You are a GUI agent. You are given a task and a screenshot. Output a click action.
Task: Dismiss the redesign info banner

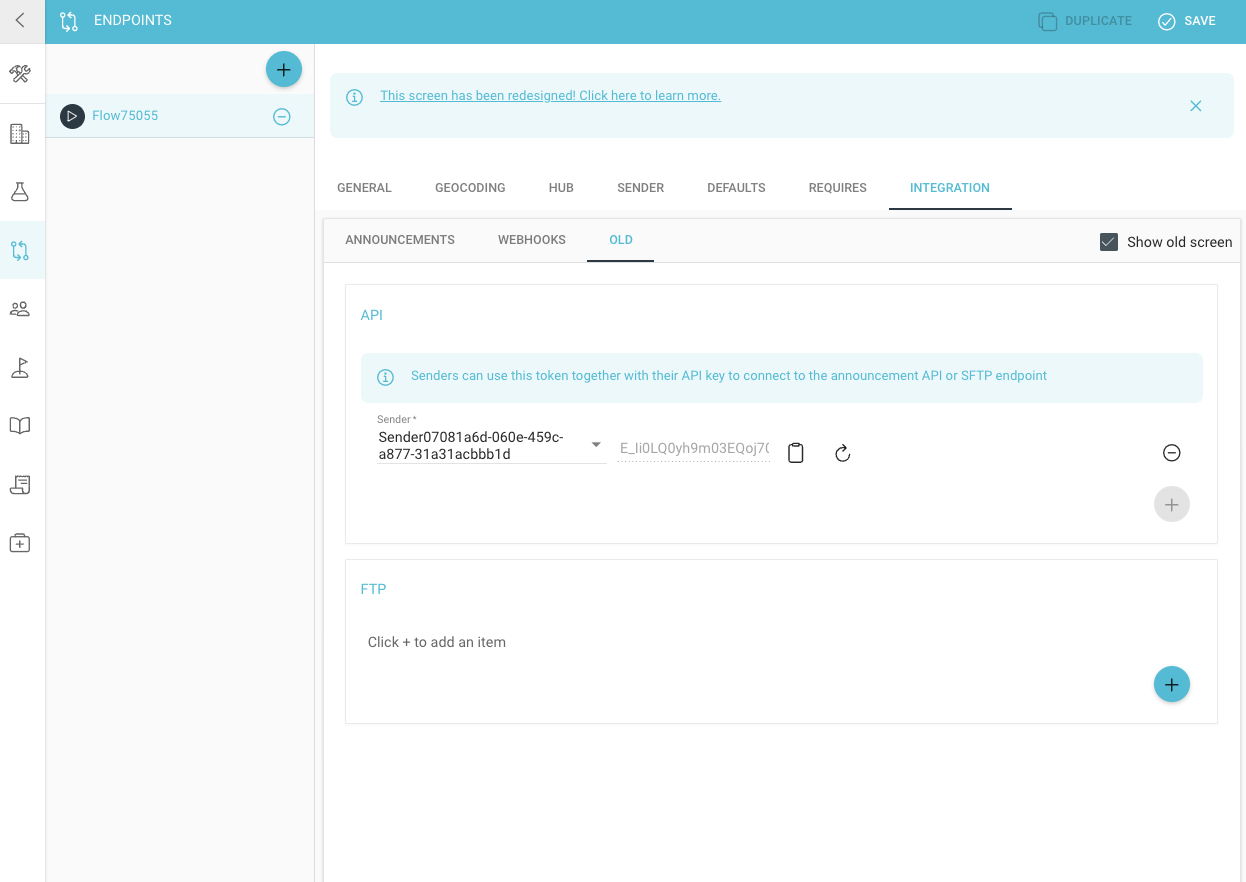coord(1195,106)
